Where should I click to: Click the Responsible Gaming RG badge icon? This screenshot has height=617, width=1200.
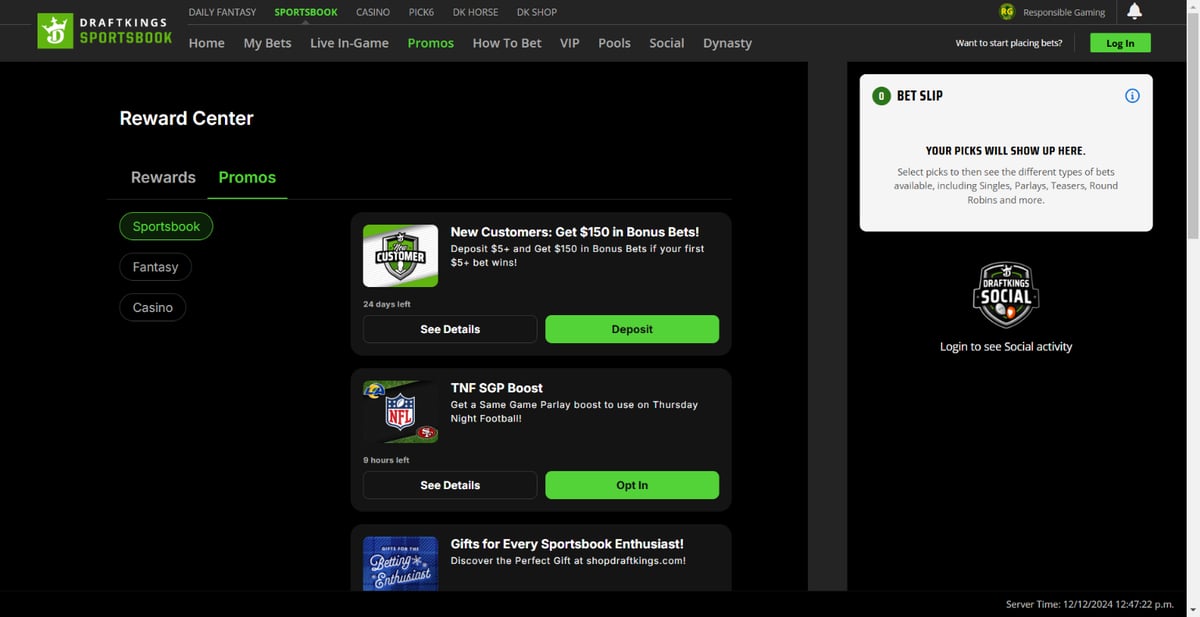[1007, 12]
